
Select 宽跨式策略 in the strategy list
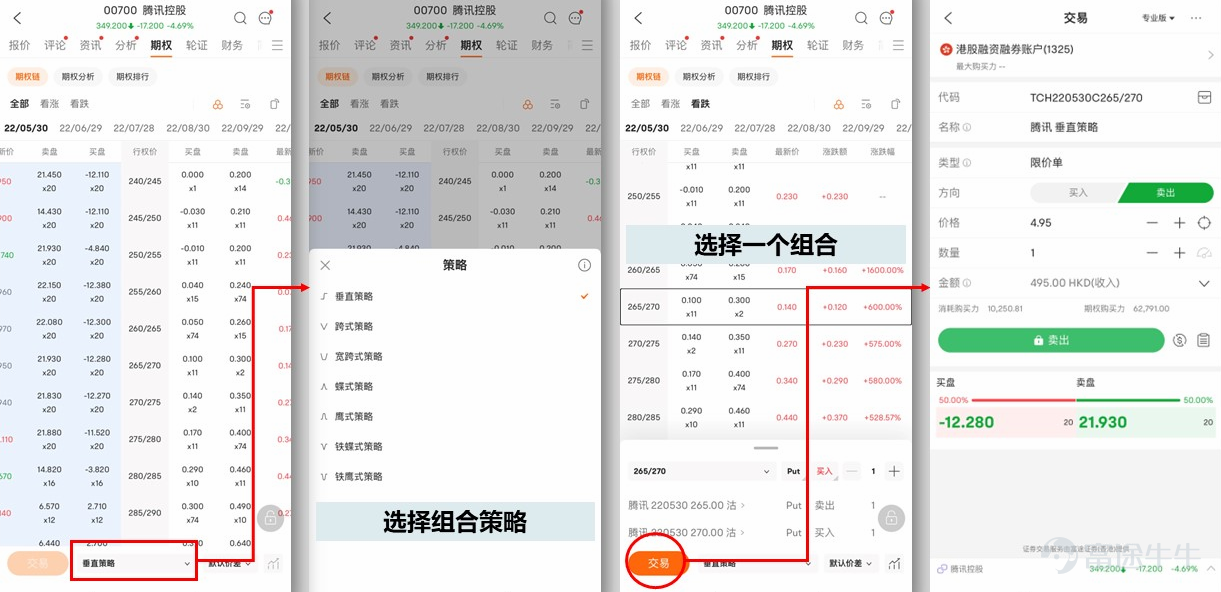[455, 356]
